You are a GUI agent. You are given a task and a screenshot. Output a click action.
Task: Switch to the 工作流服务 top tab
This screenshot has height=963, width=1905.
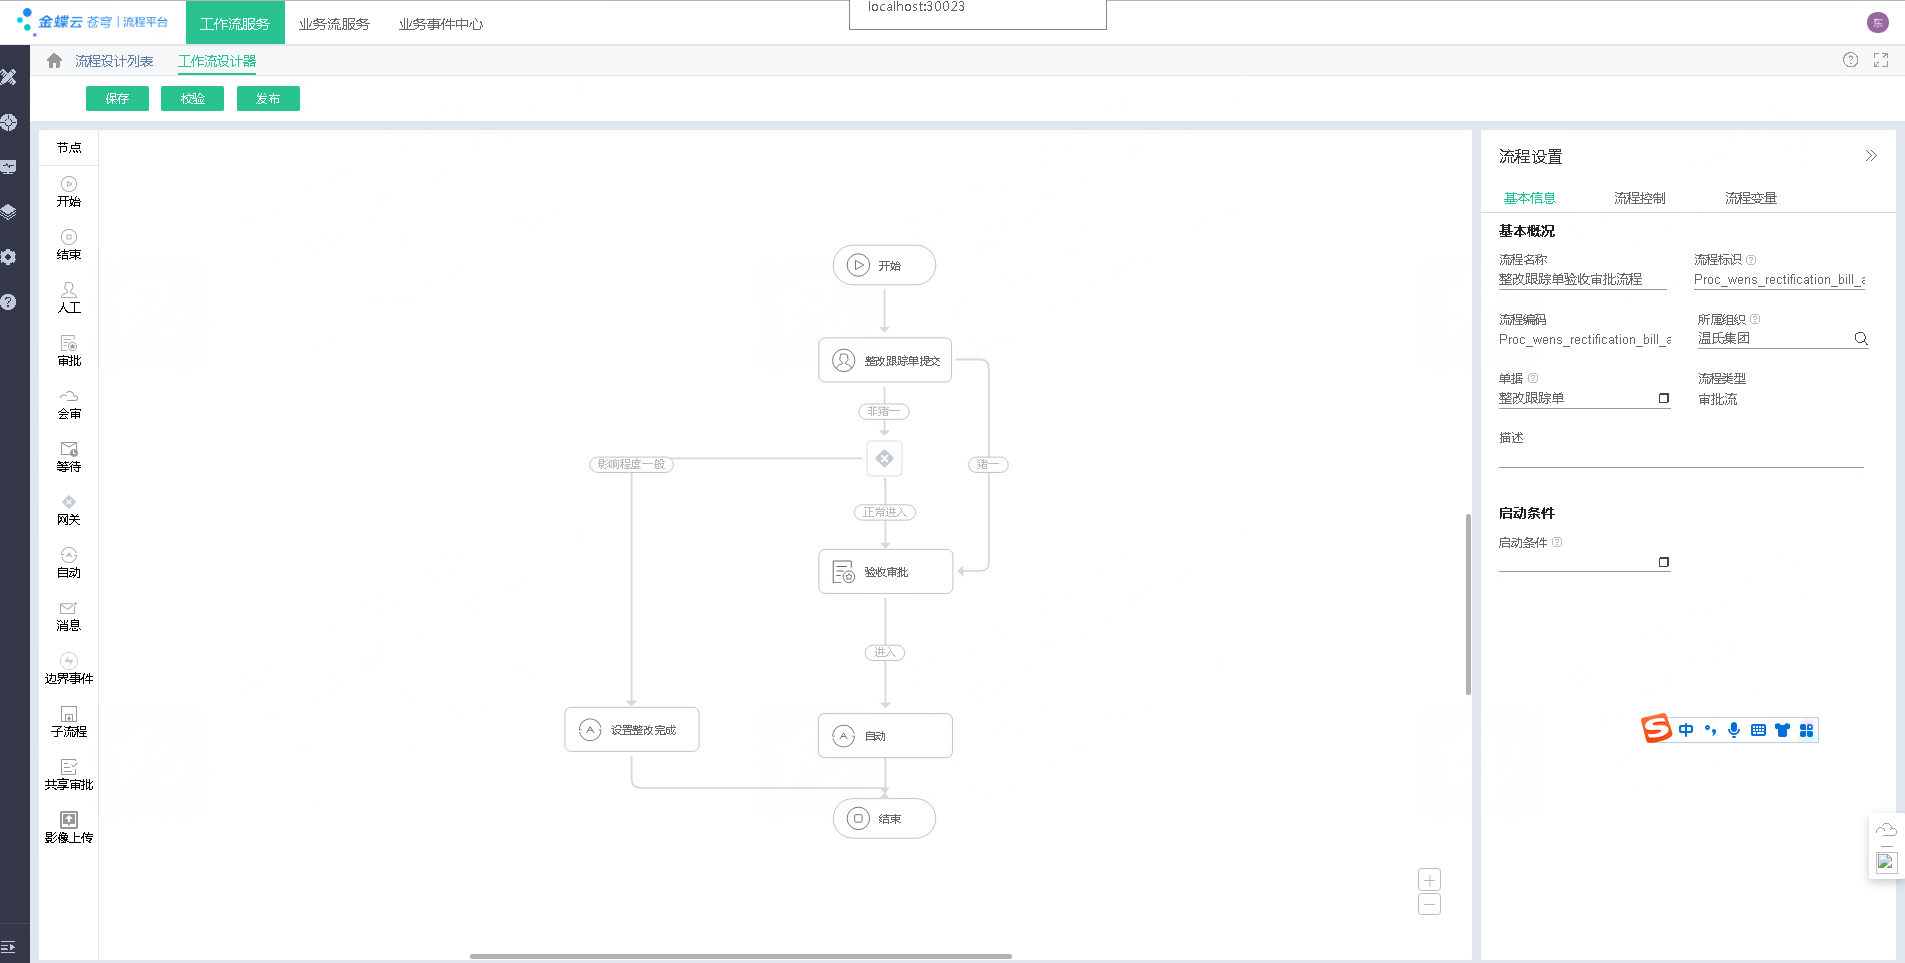[235, 23]
